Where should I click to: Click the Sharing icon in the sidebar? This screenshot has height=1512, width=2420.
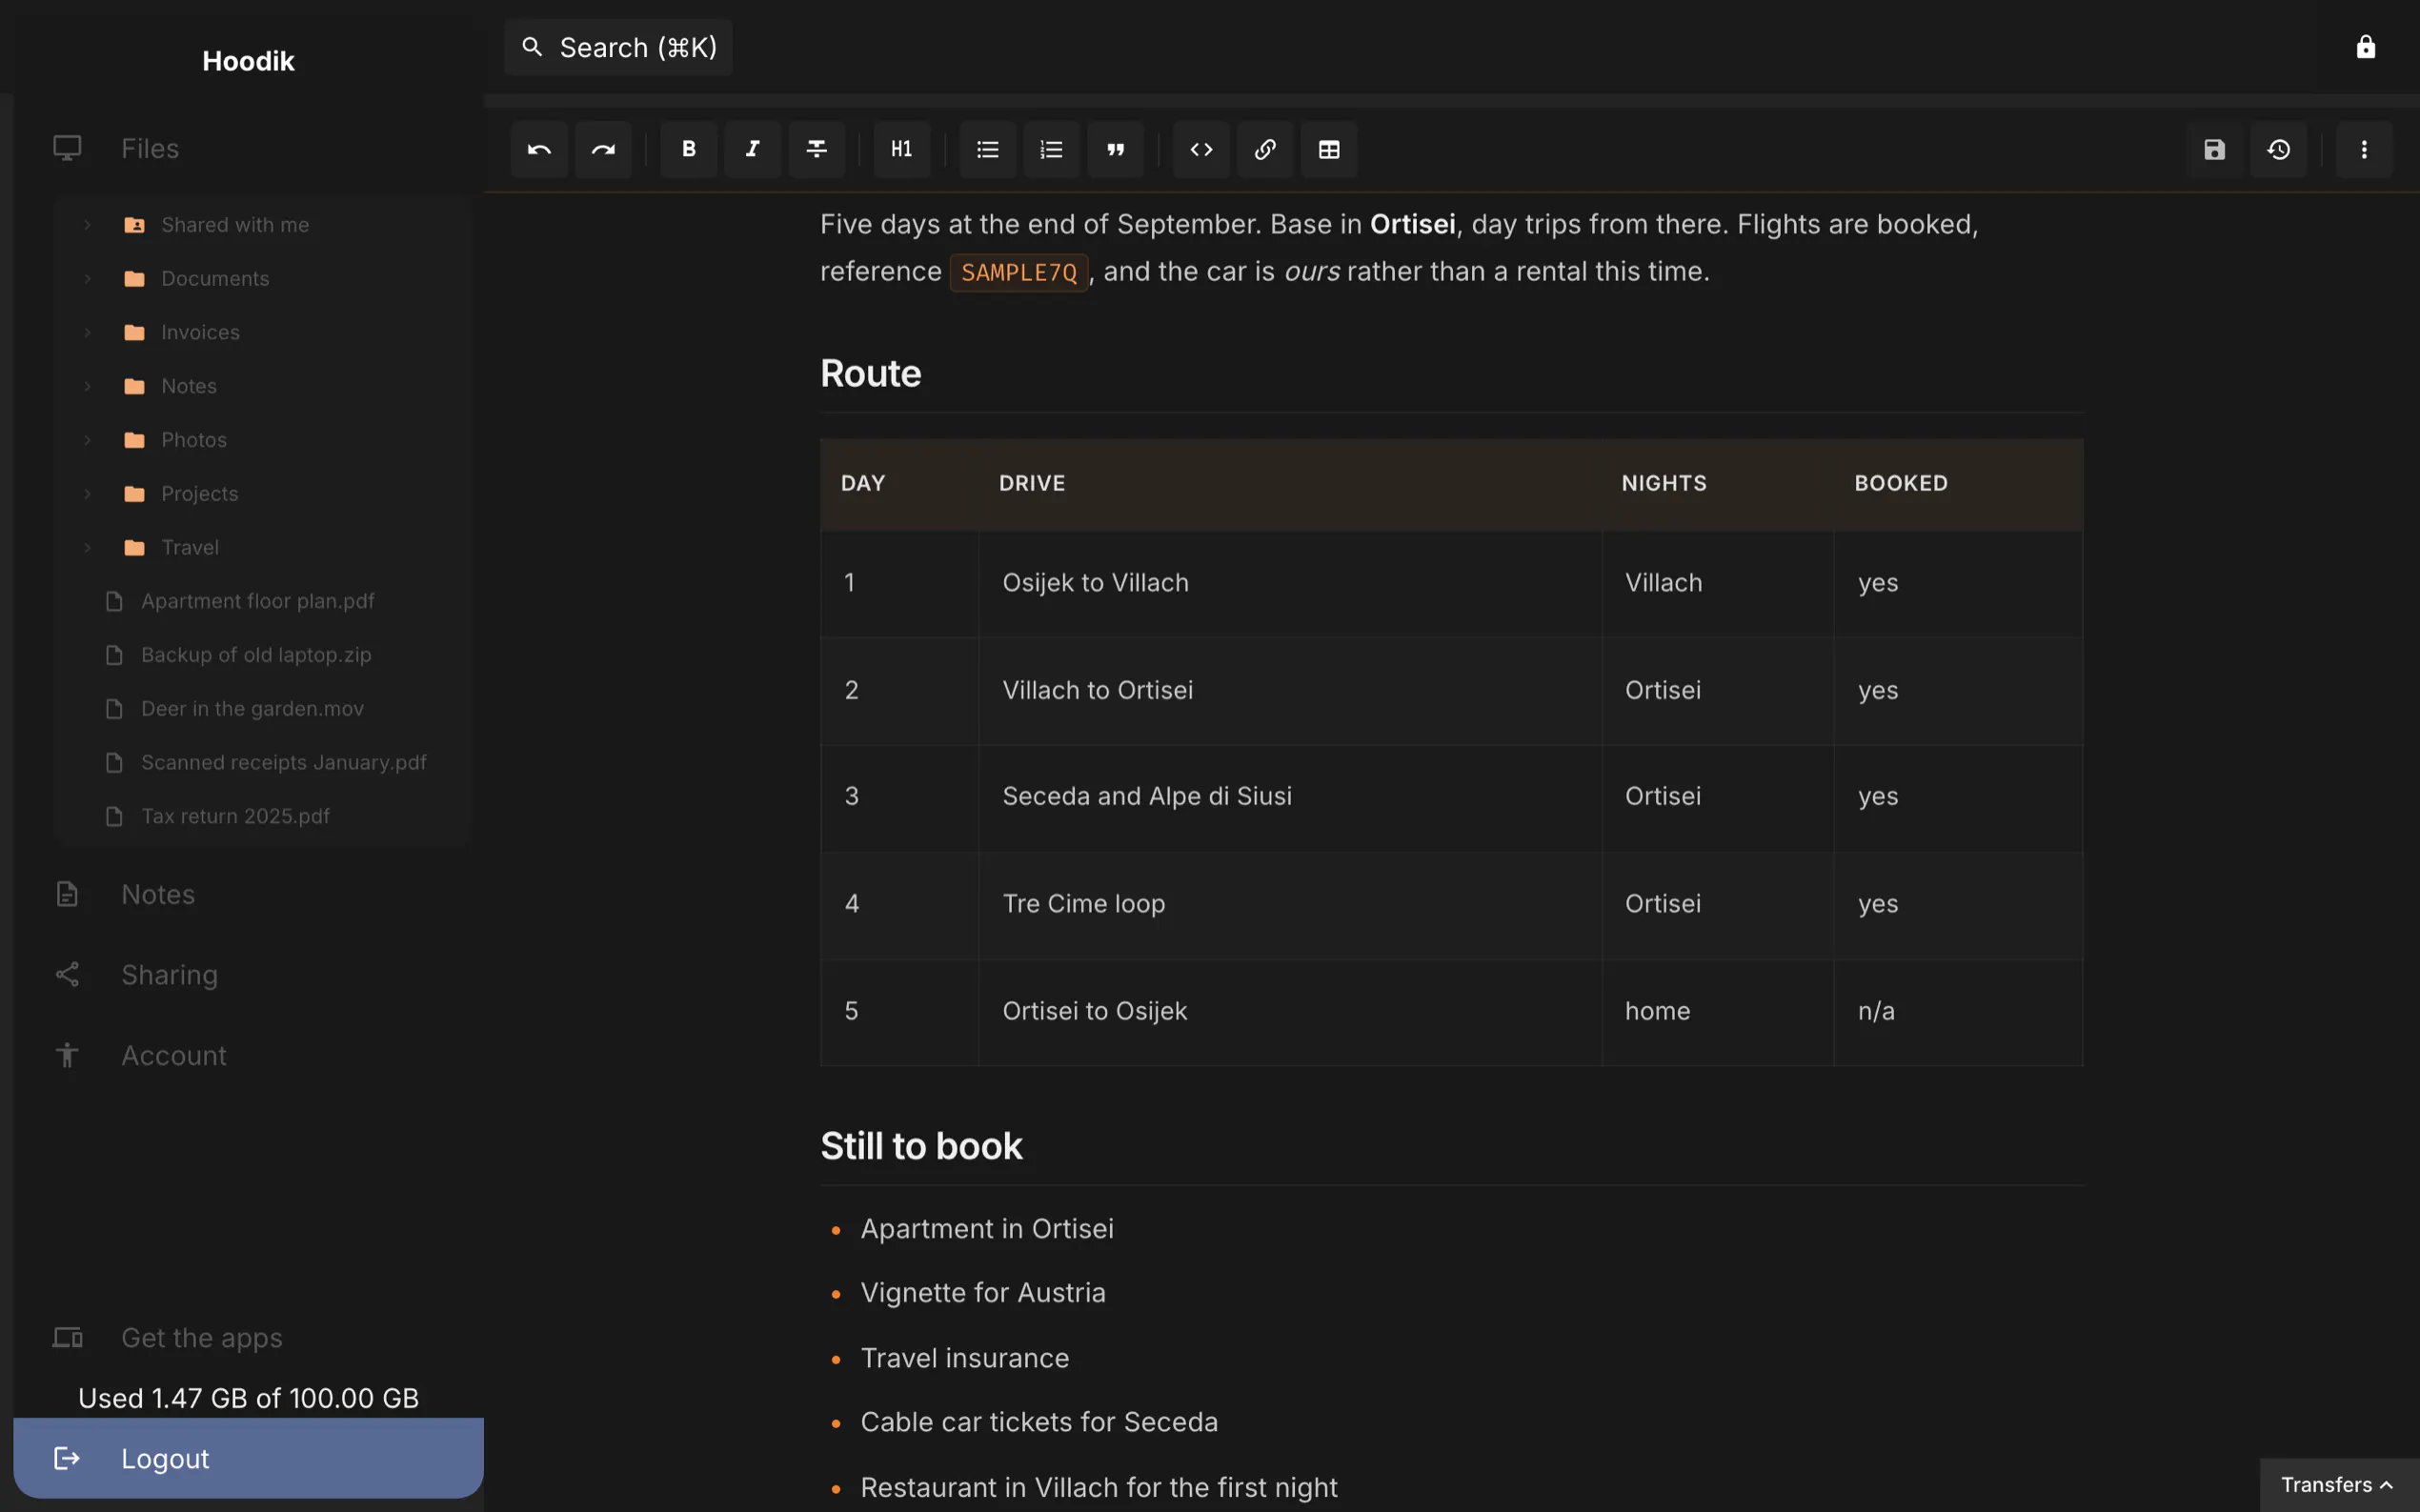[67, 974]
